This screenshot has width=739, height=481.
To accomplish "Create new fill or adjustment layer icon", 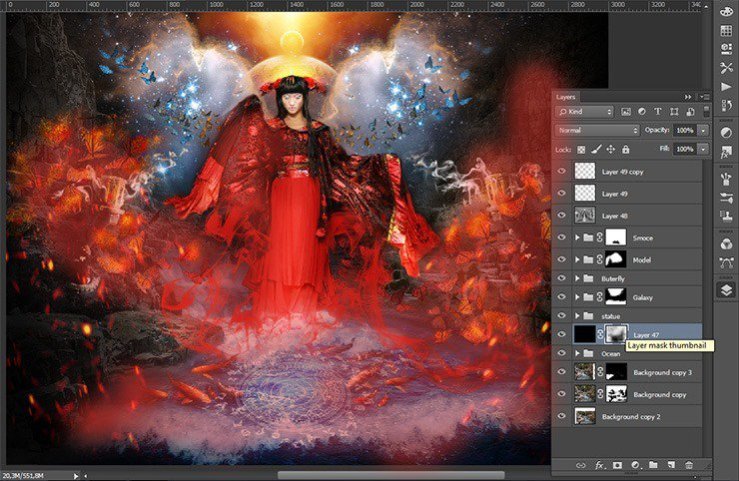I will point(635,465).
